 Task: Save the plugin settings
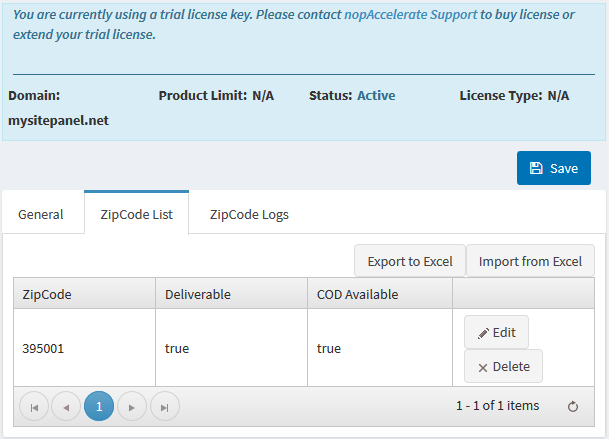pos(553,168)
